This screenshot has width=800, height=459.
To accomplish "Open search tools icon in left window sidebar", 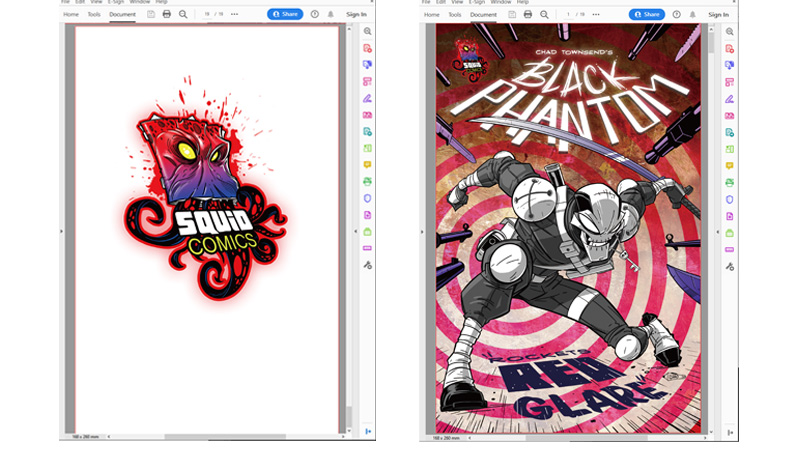I will pyautogui.click(x=367, y=31).
